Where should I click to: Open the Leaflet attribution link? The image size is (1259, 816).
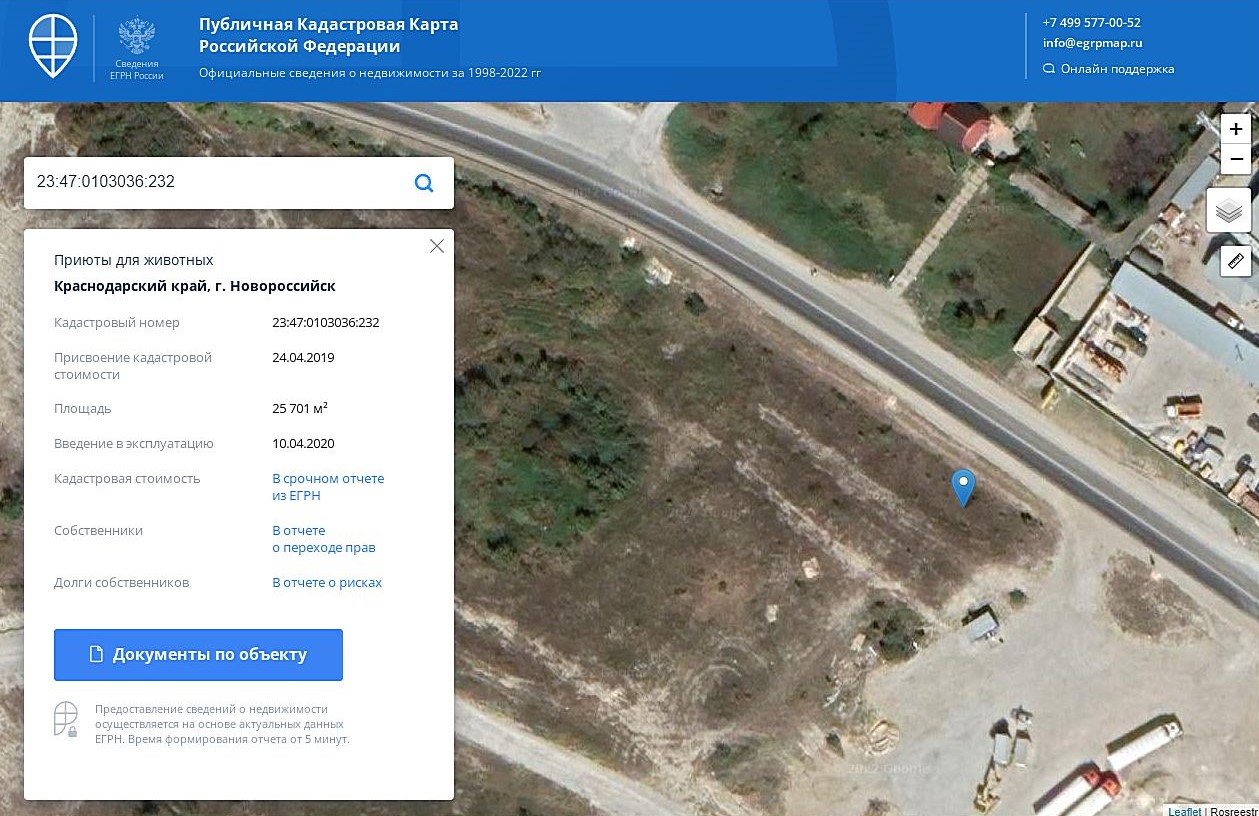click(1184, 811)
